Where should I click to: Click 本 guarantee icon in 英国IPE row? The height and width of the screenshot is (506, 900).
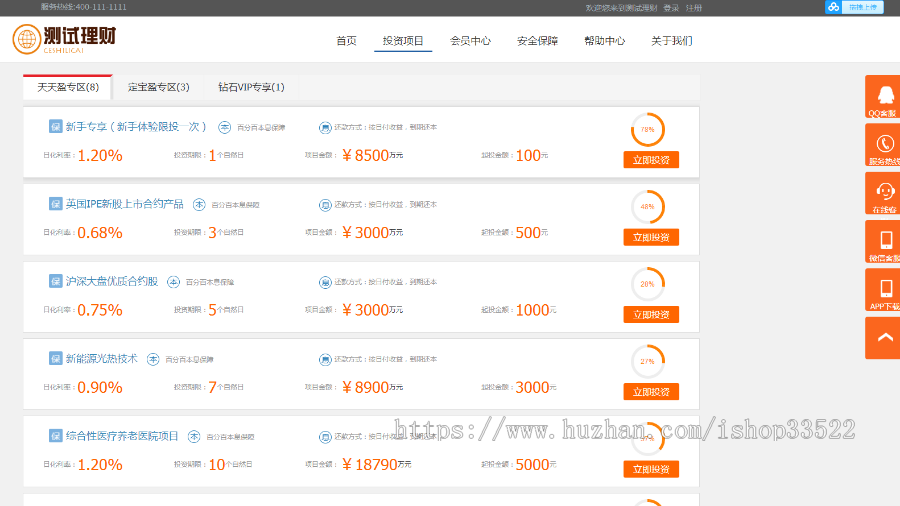click(x=199, y=204)
